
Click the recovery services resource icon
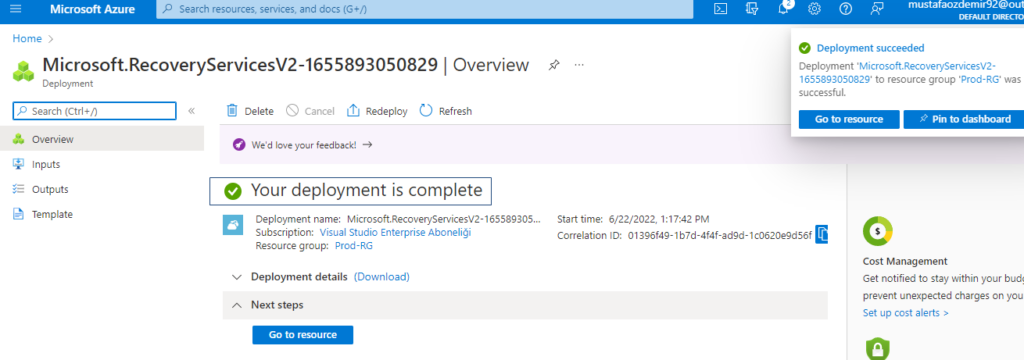click(233, 225)
